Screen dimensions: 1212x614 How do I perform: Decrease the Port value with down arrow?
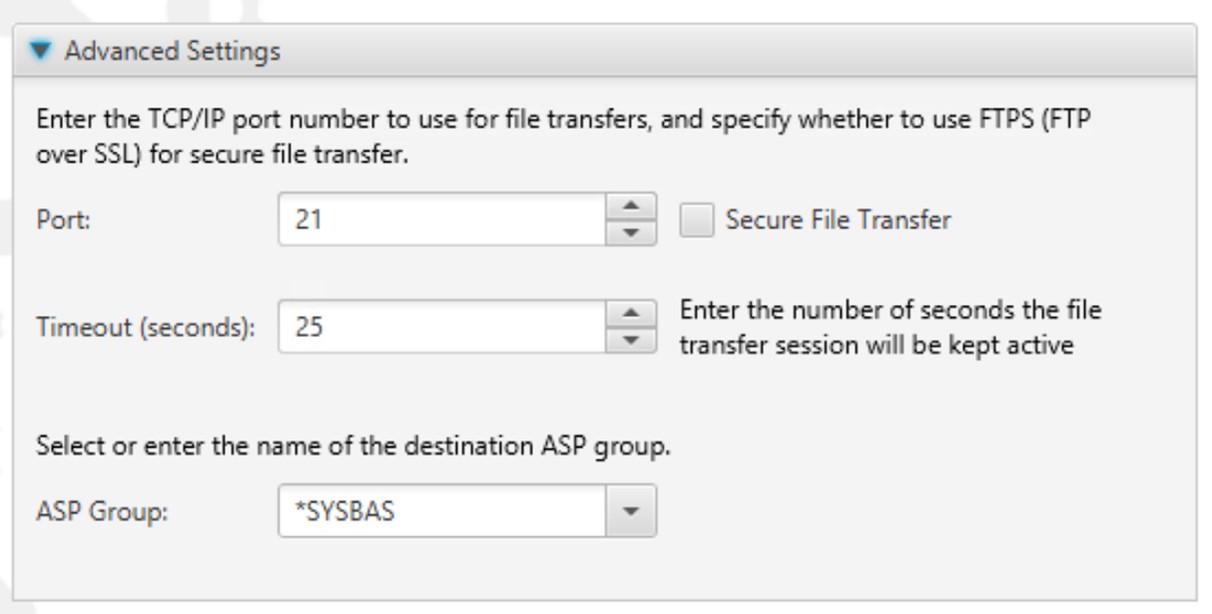(631, 233)
